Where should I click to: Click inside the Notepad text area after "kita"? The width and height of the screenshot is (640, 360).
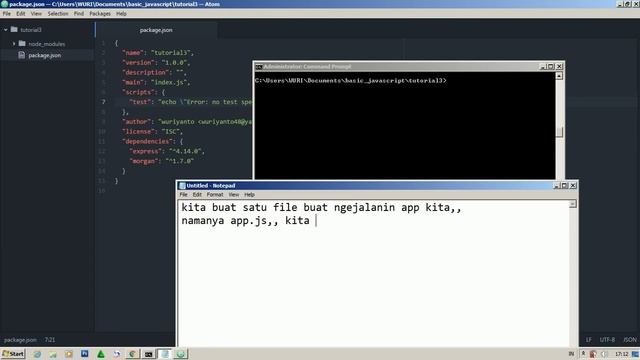[x=315, y=221]
